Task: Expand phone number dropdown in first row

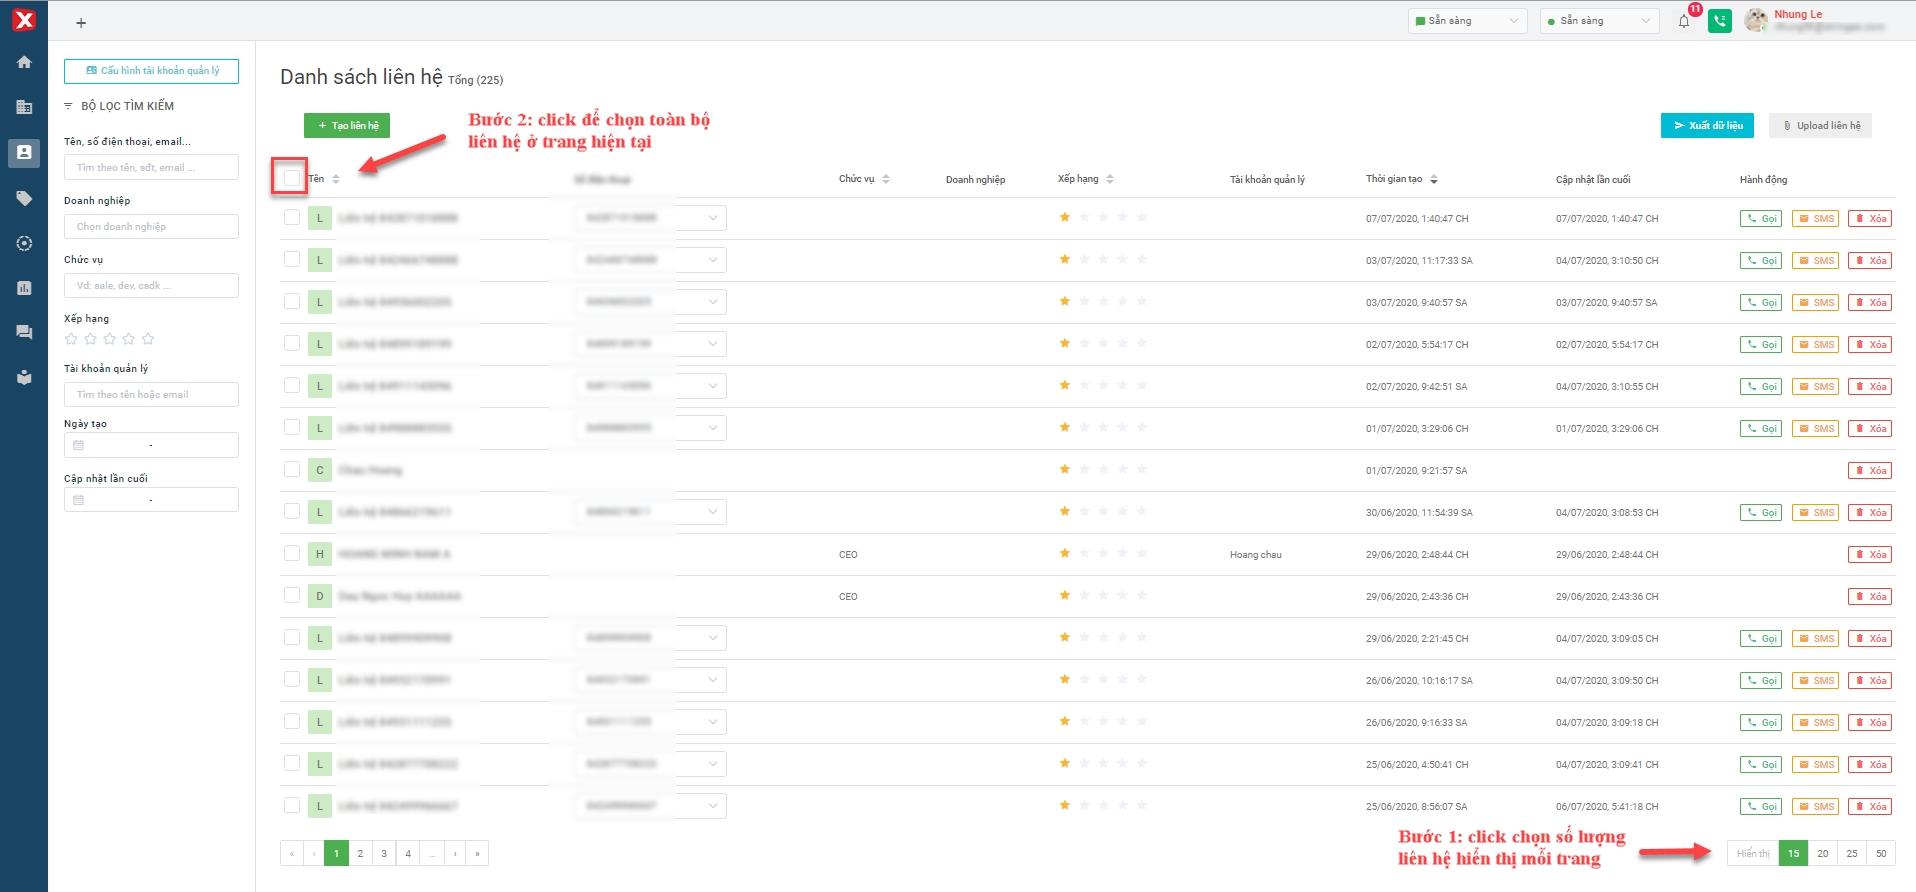Action: click(x=712, y=218)
